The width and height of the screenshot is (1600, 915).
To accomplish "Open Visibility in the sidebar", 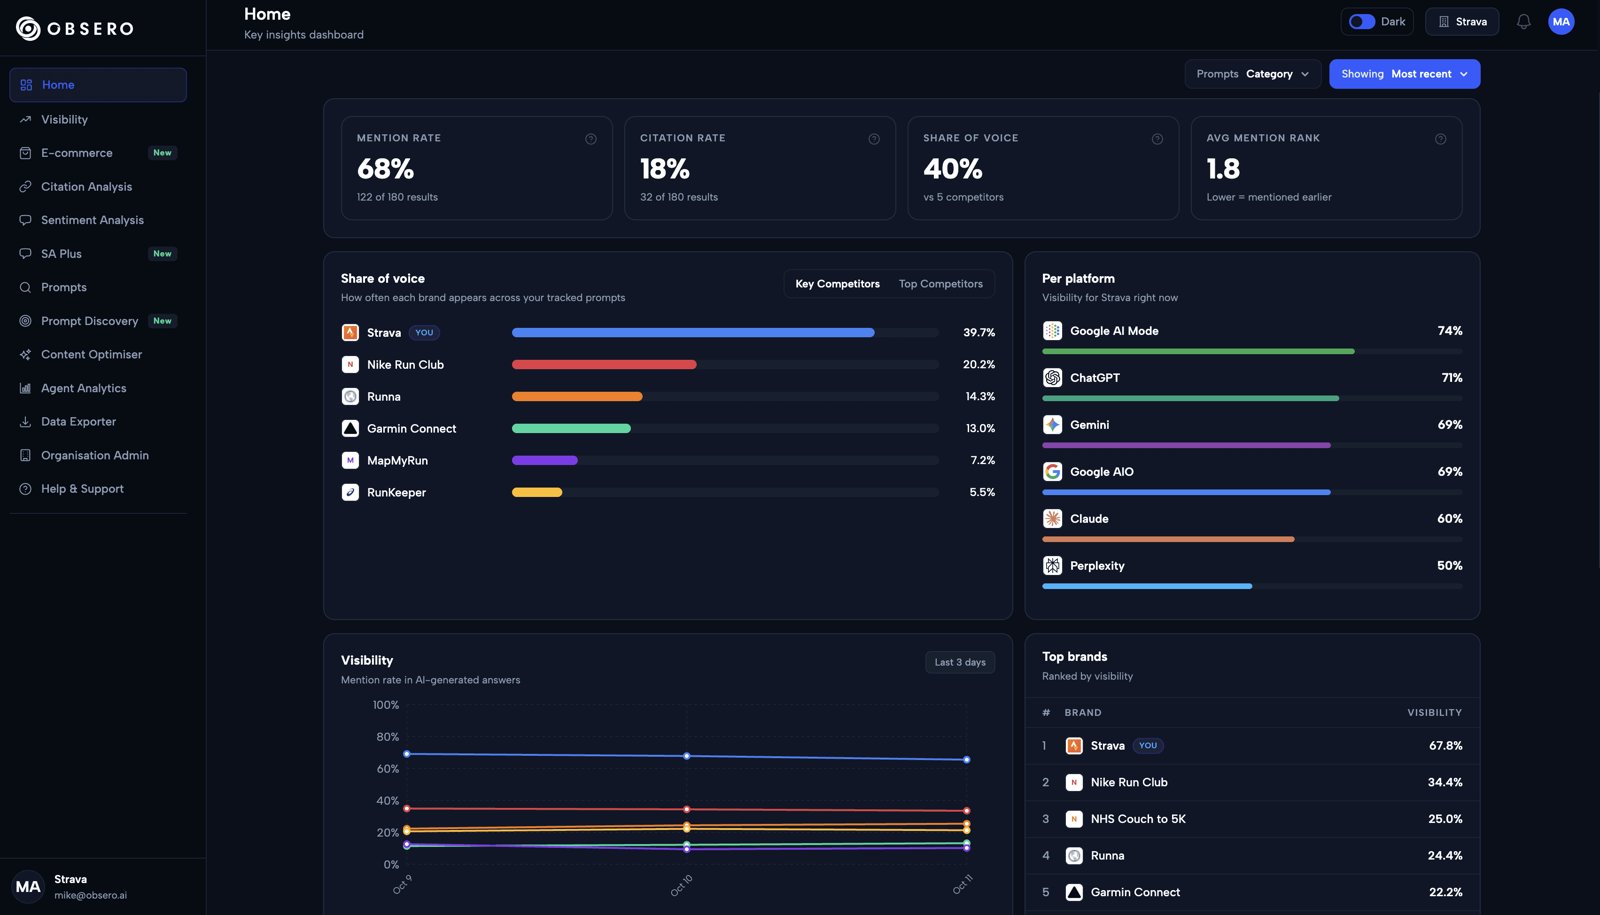I will point(98,119).
